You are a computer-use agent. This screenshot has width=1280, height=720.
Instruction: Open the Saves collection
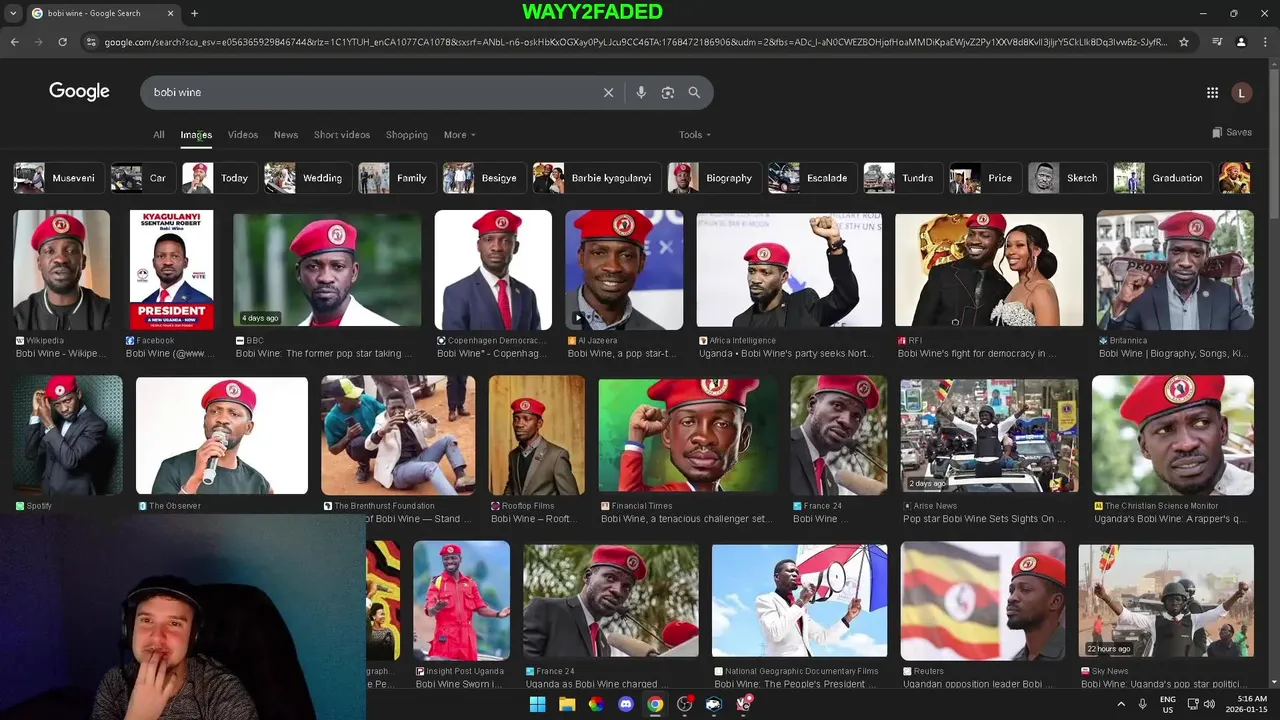click(1232, 132)
